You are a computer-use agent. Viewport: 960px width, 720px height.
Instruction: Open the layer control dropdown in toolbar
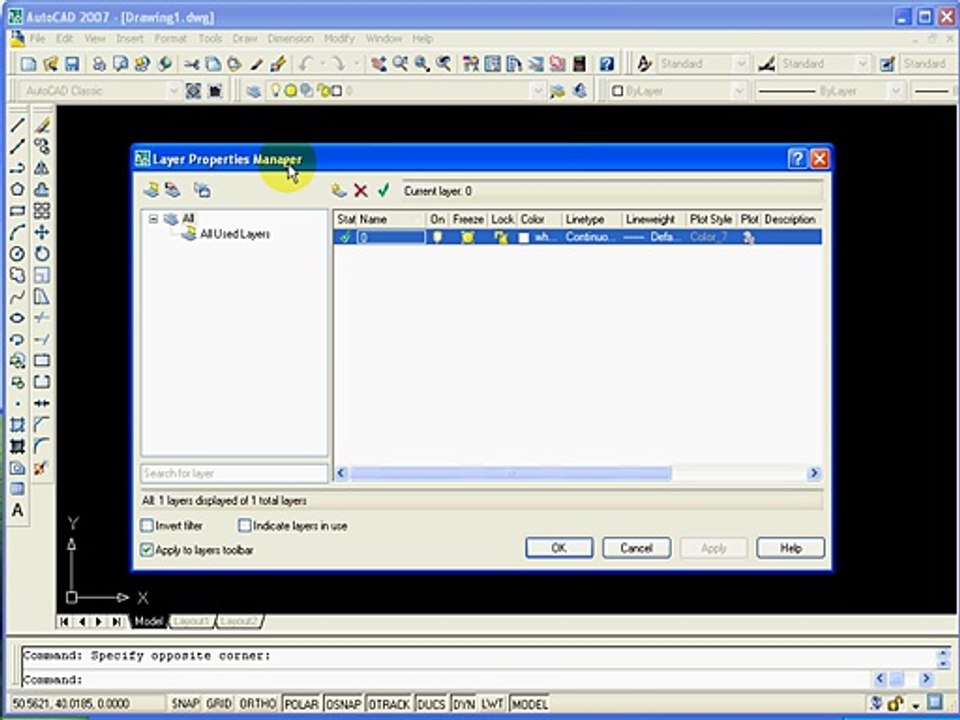538,91
